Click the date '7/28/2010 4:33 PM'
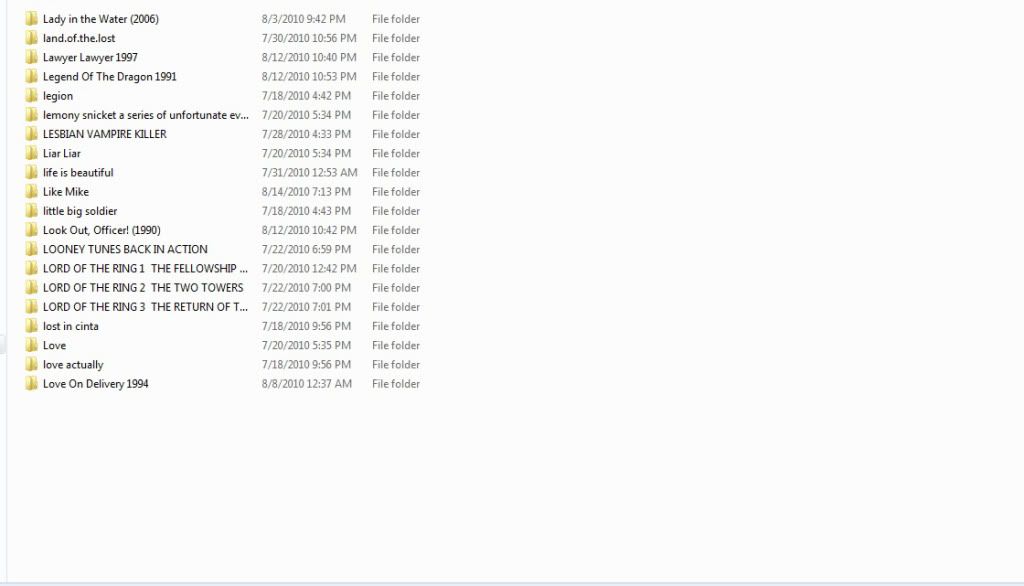The width and height of the screenshot is (1024, 586). [x=306, y=134]
